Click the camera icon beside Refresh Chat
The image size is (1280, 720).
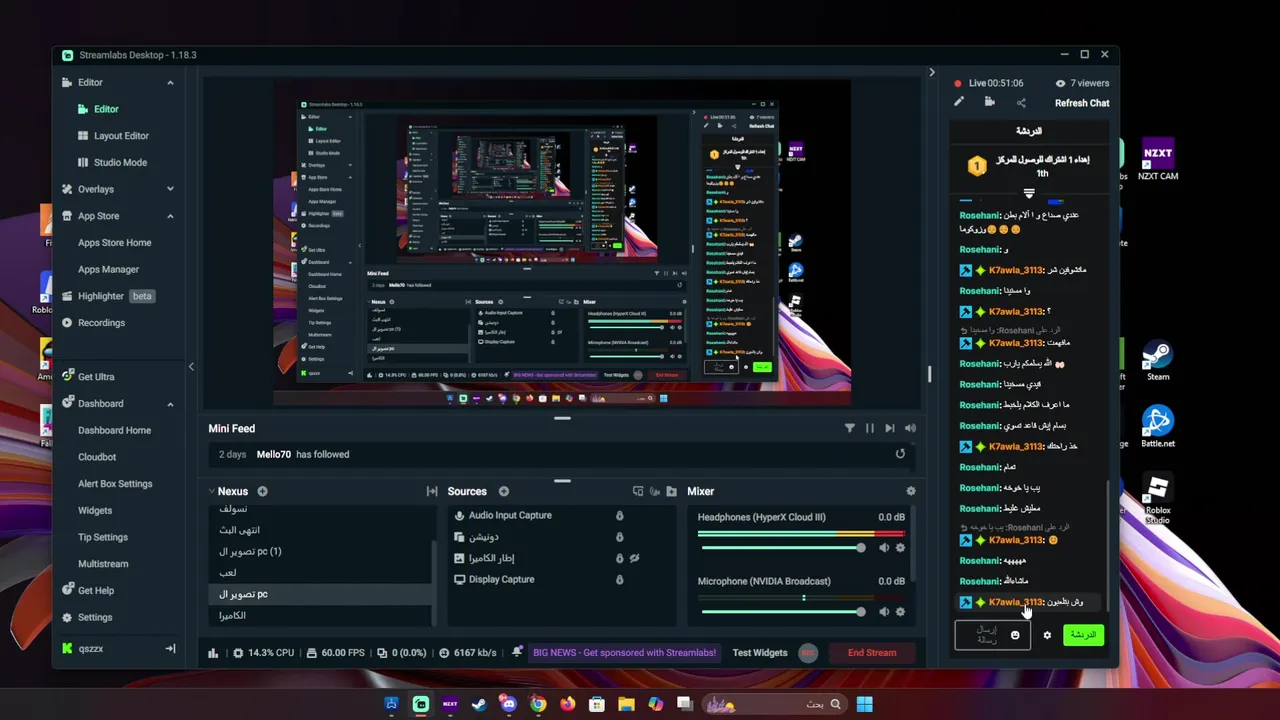point(989,102)
